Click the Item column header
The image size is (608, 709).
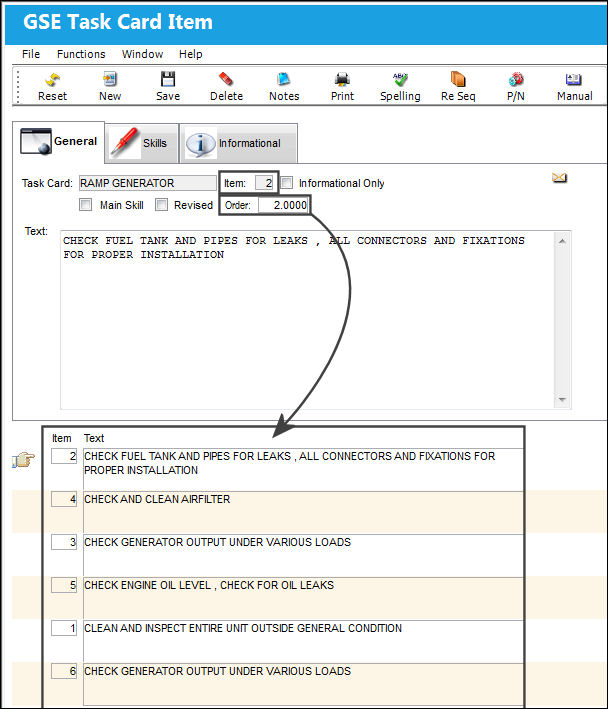point(61,438)
